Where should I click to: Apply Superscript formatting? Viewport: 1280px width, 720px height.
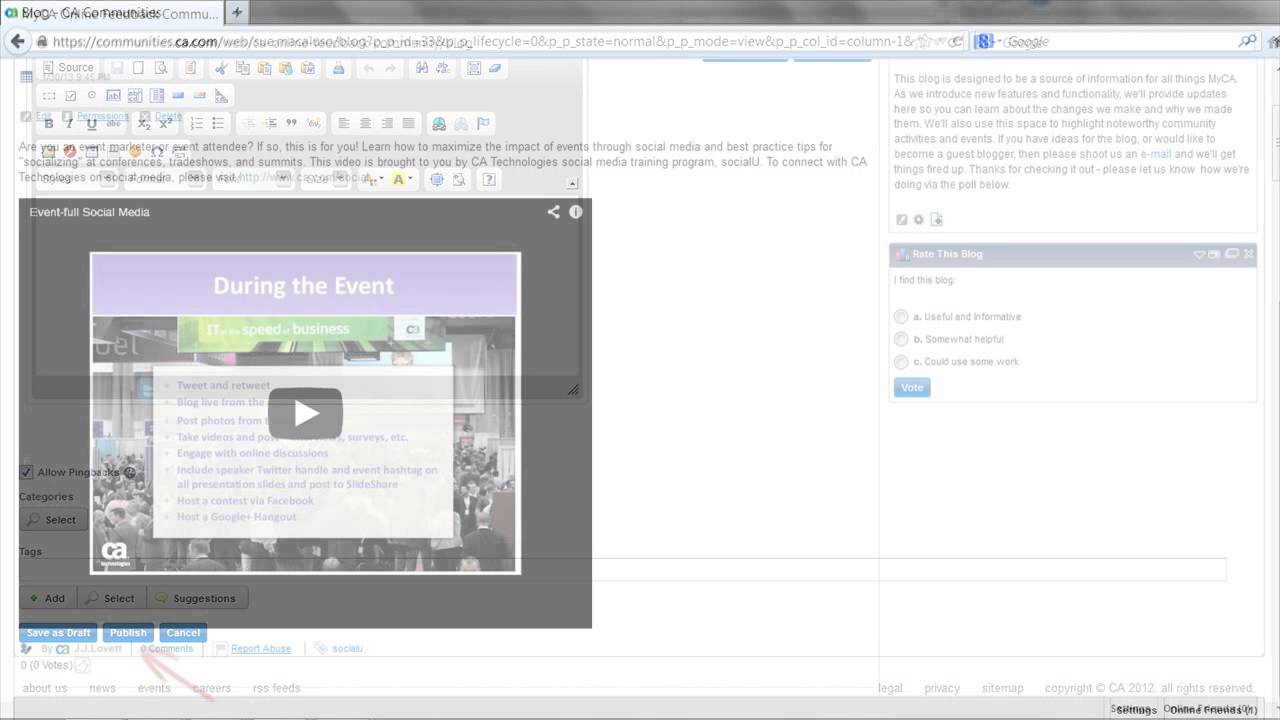pos(165,124)
